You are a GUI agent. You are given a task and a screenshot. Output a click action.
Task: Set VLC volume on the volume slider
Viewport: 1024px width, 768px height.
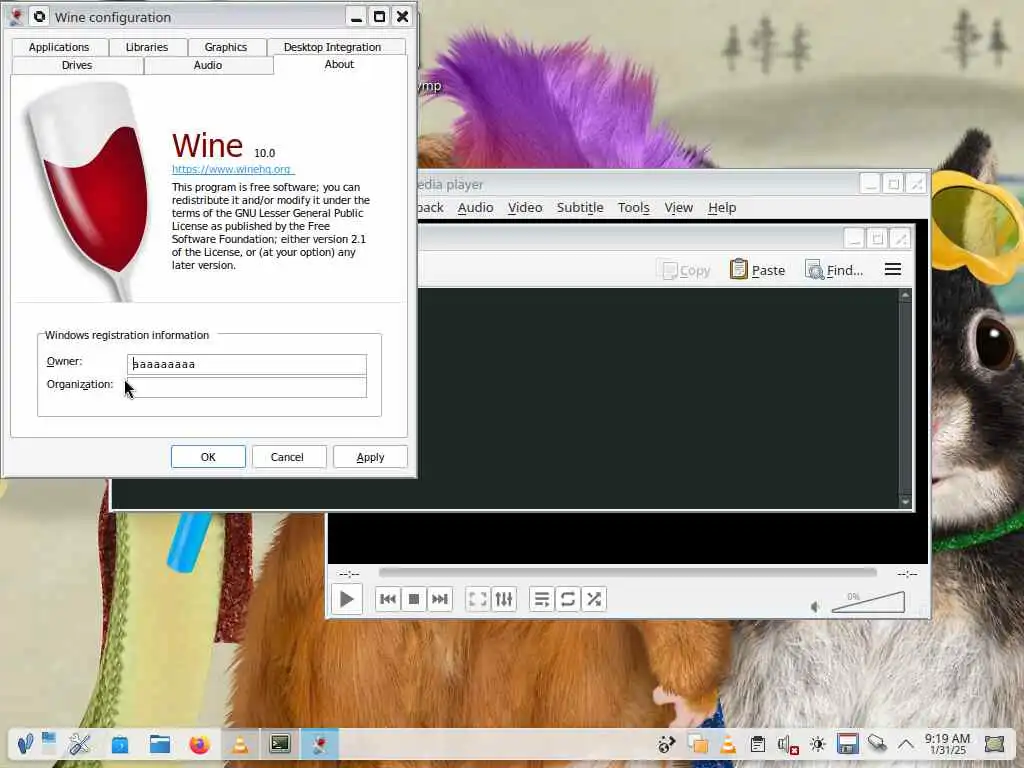(x=868, y=602)
